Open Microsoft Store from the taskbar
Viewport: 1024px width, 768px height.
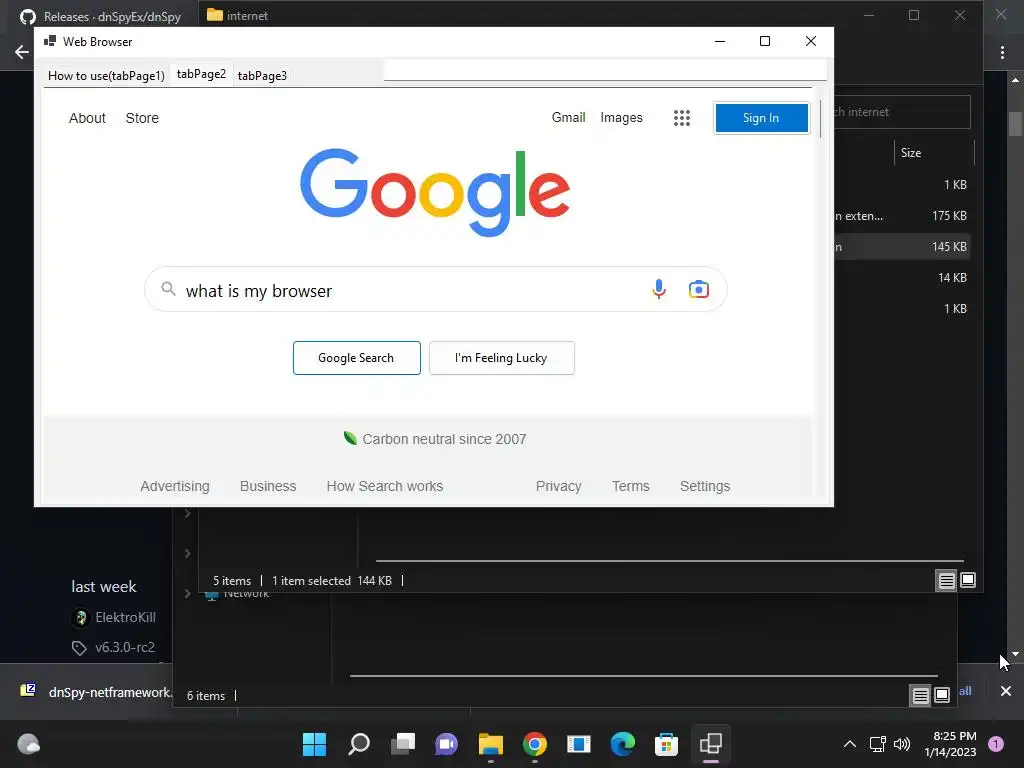pos(666,744)
